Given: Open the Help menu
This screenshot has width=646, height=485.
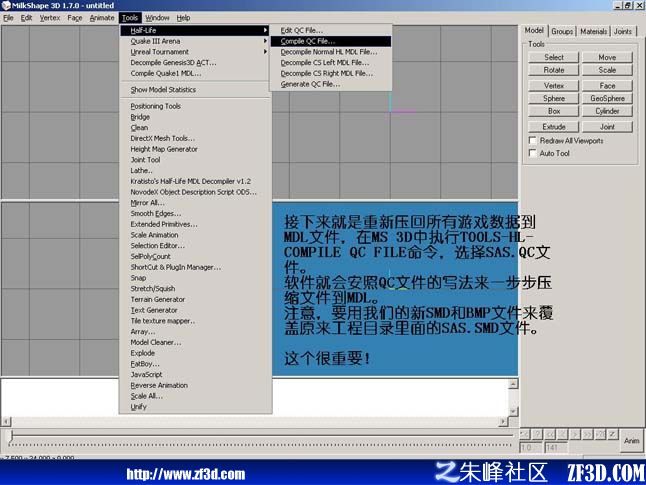Looking at the screenshot, I should (x=183, y=18).
